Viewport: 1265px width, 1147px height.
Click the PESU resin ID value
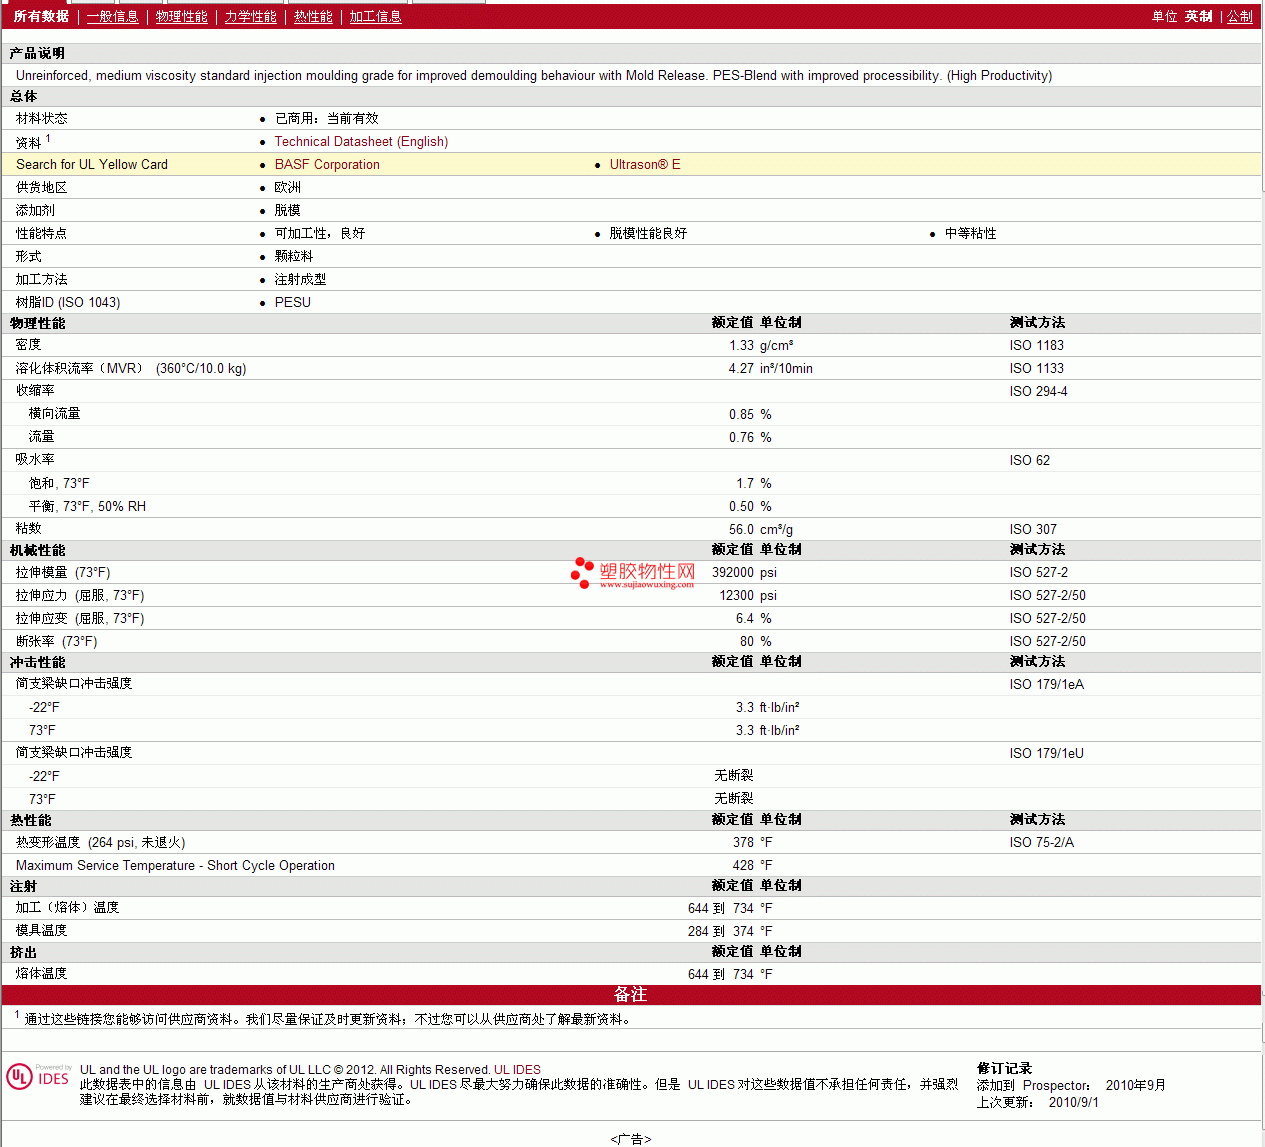[293, 303]
